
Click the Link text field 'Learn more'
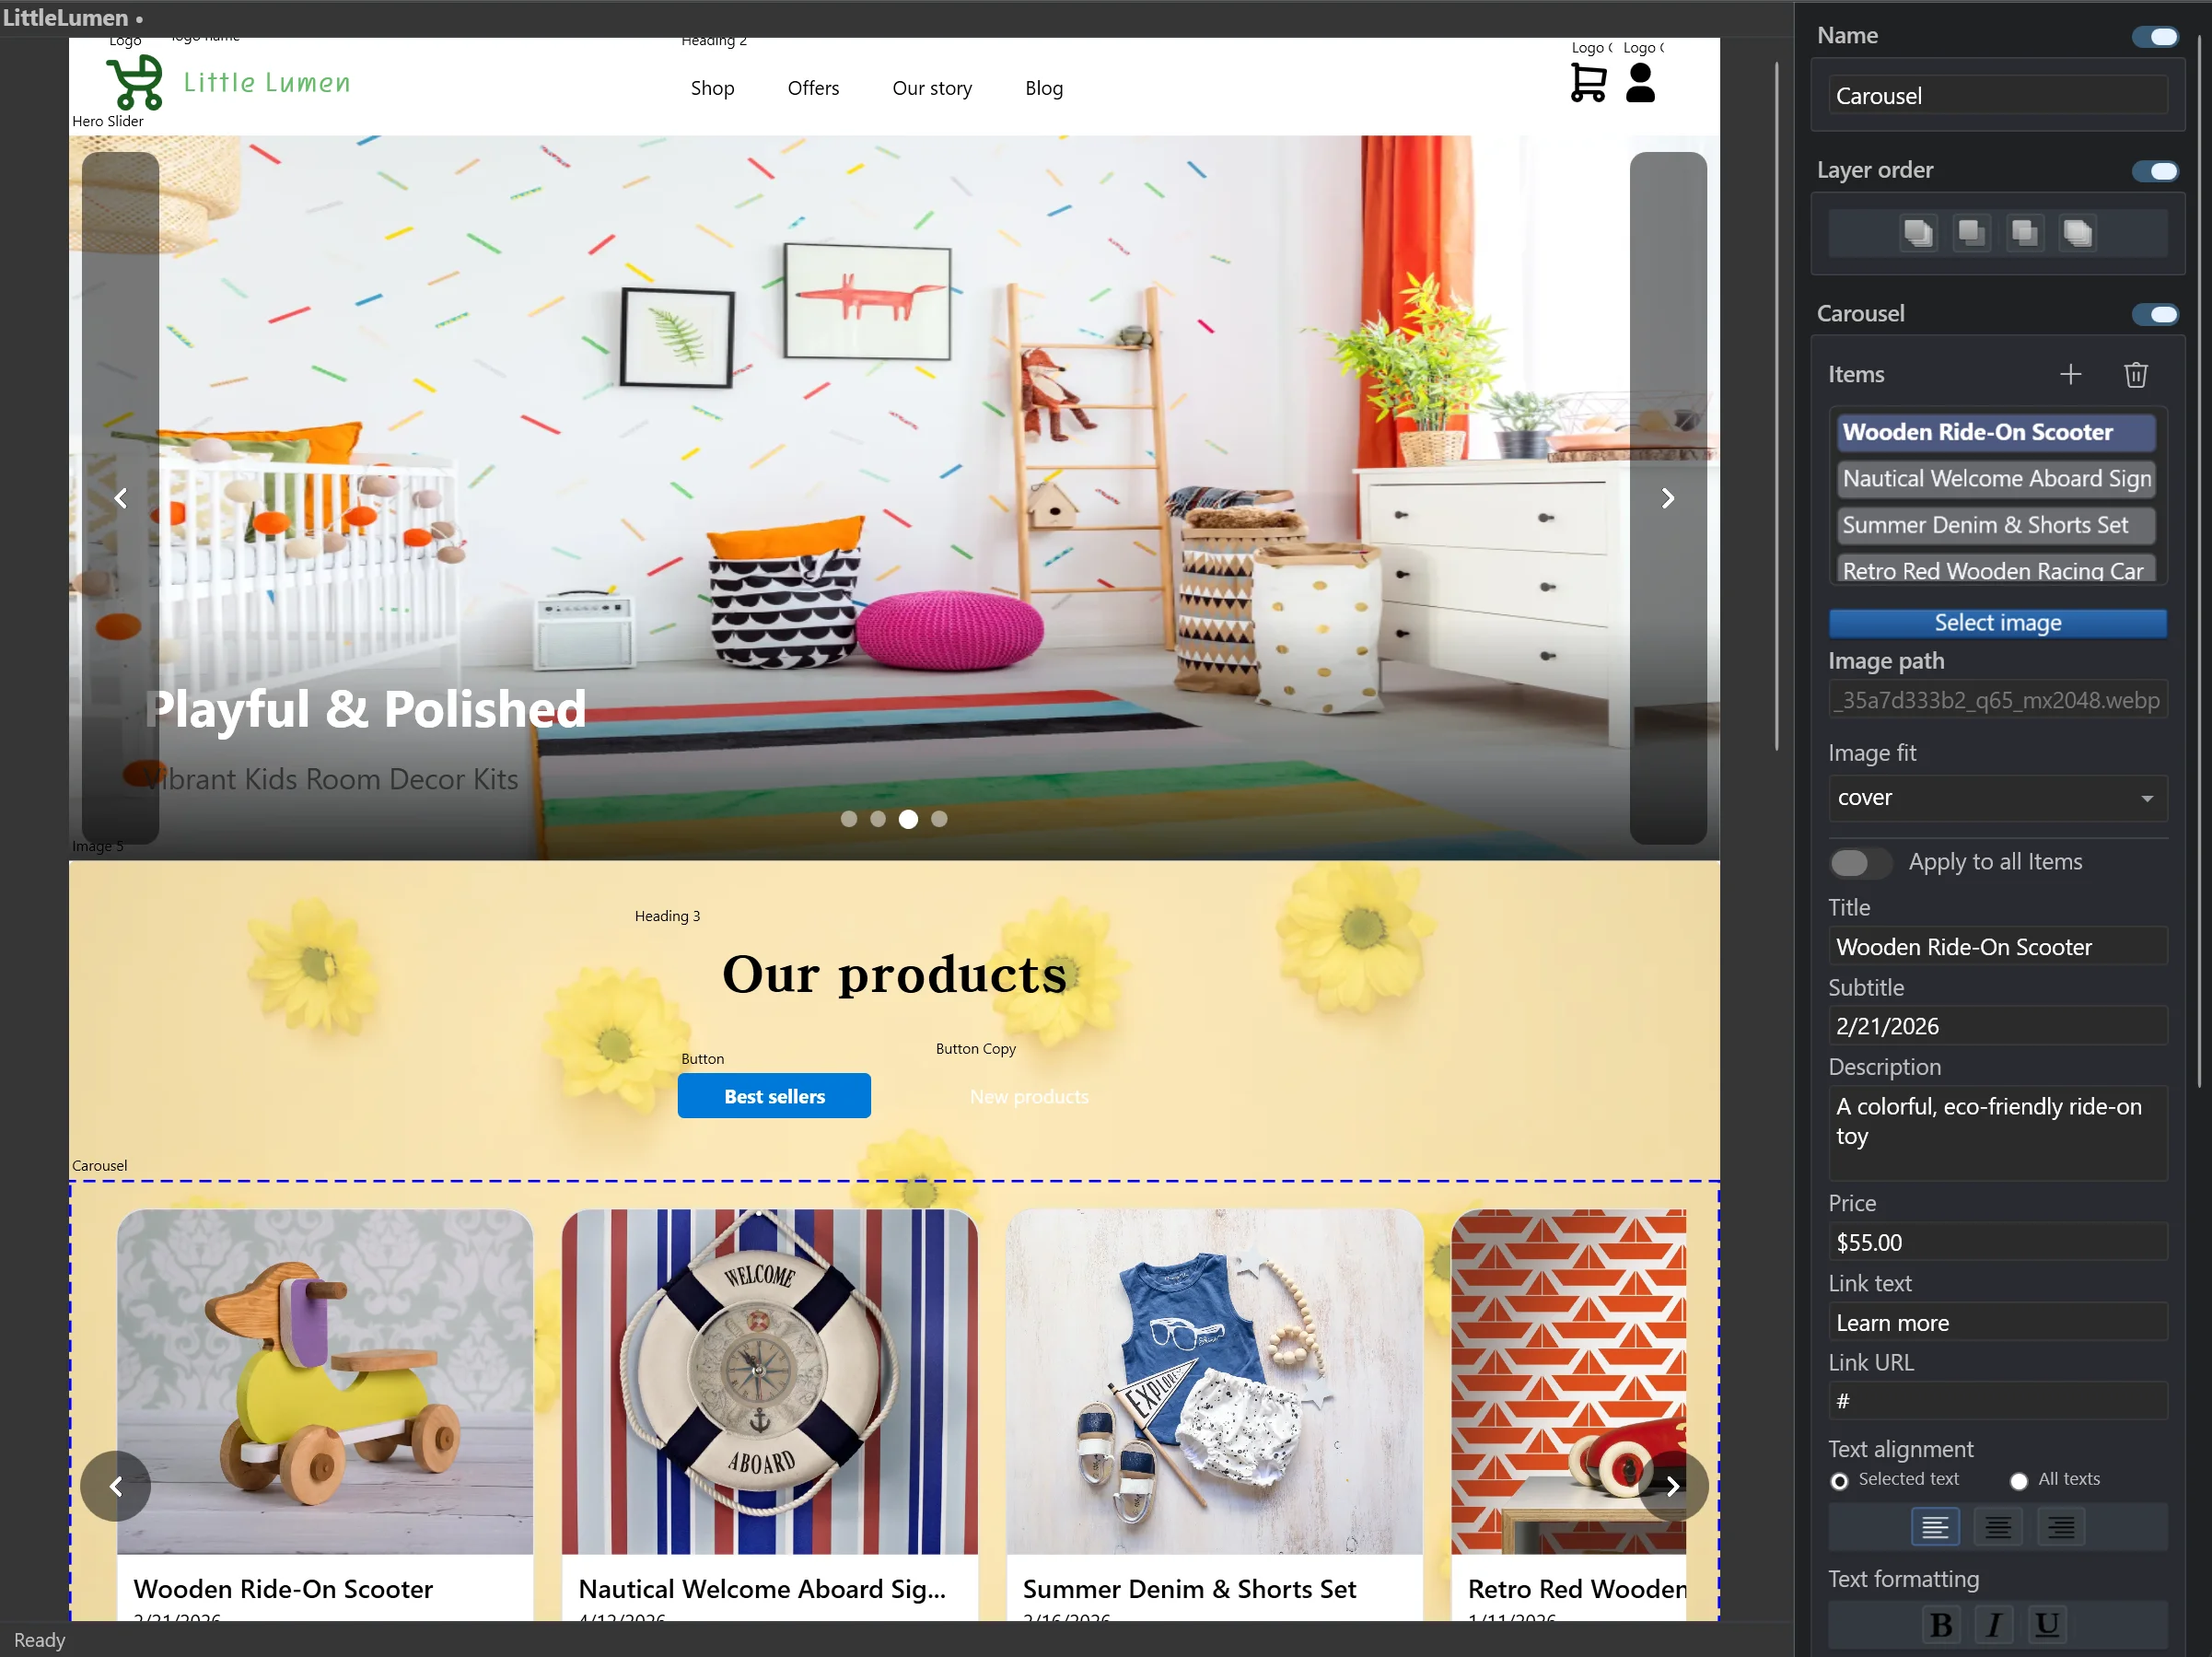(x=1997, y=1322)
